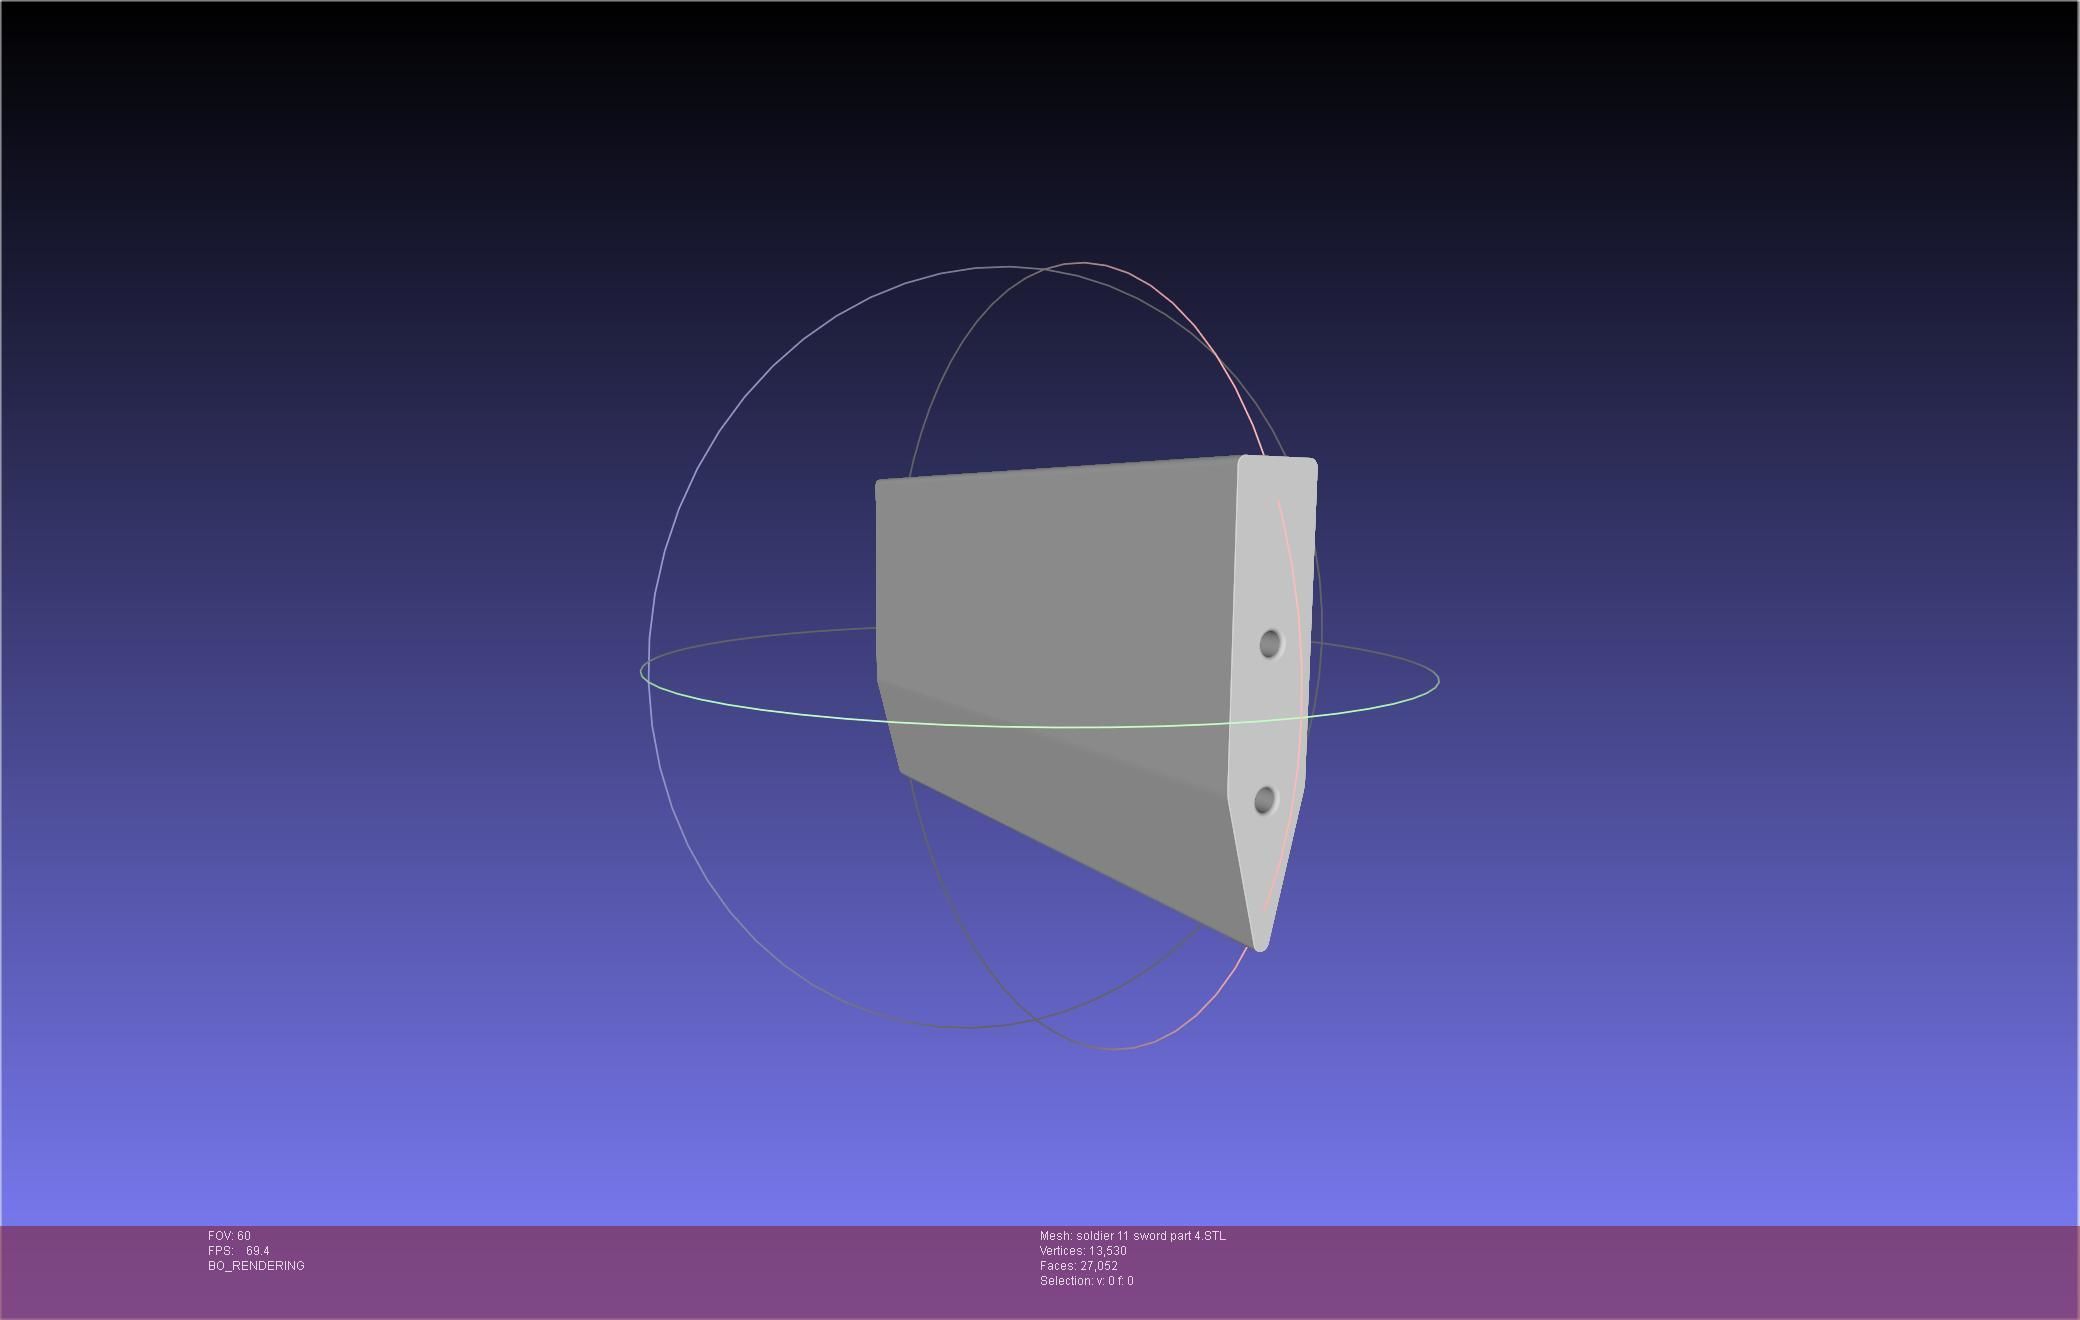Click the FPS: 69.4 readout
Viewport: 2080px width, 1320px height.
click(238, 1251)
